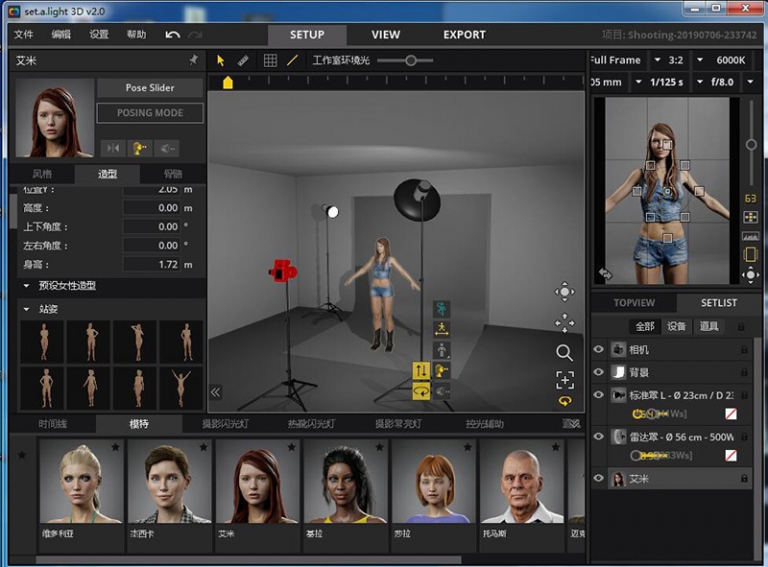Switch to the EXPORT tab
The width and height of the screenshot is (768, 567).
point(464,35)
